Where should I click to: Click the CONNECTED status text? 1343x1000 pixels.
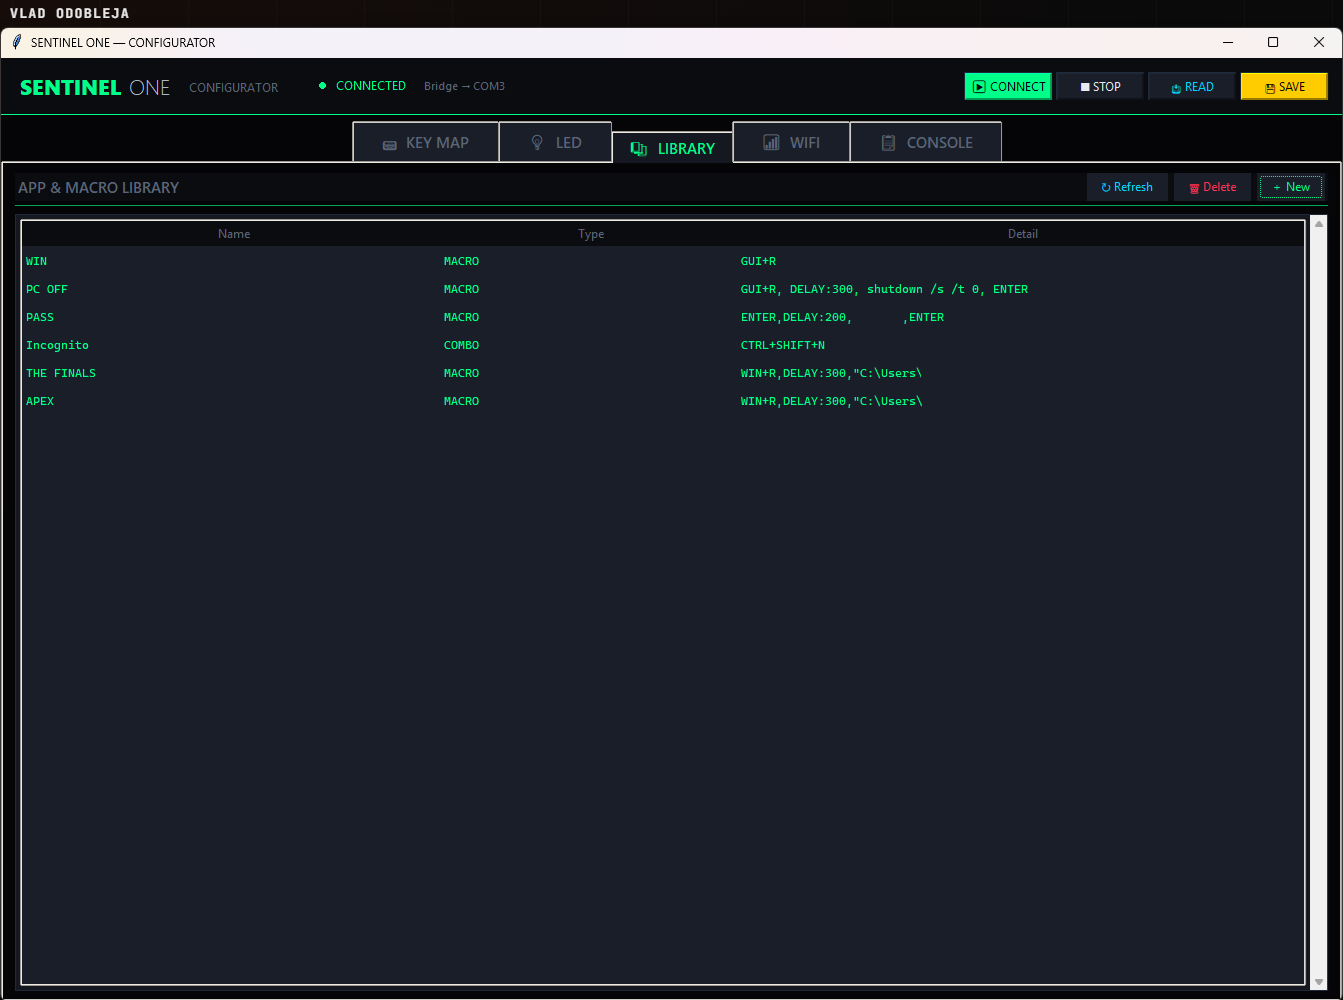(371, 86)
